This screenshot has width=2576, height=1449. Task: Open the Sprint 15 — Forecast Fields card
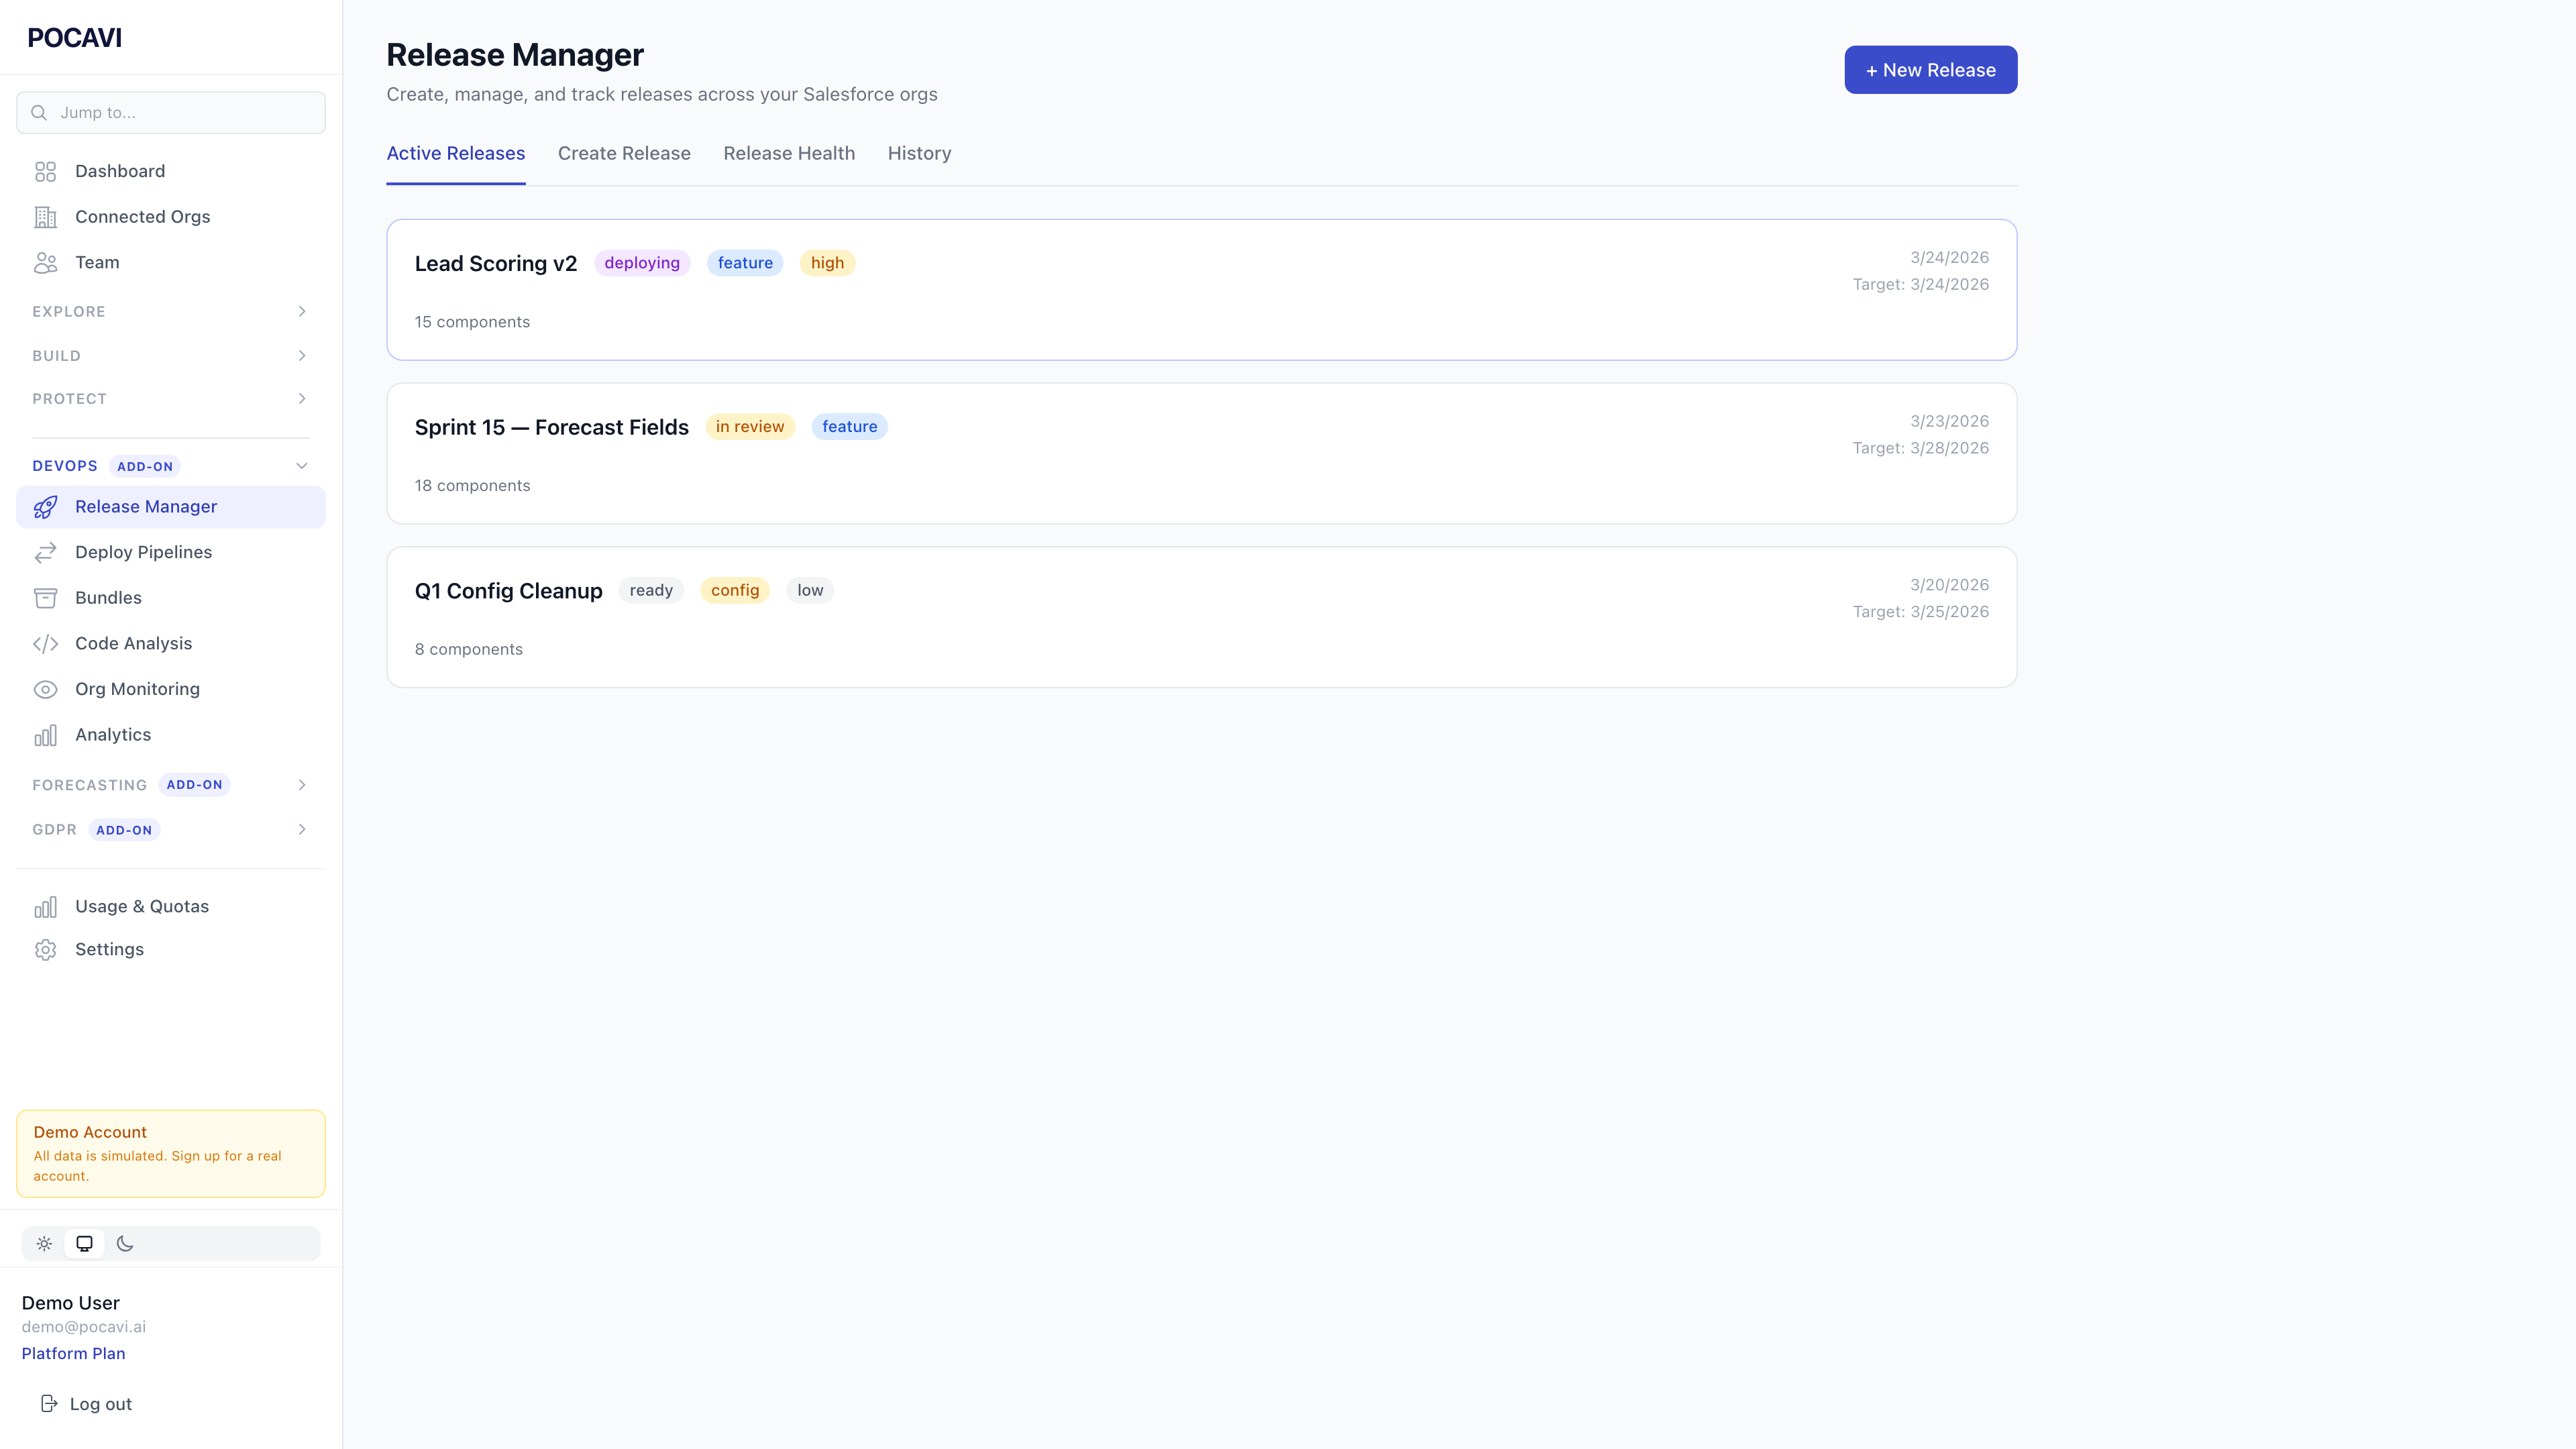1202,454
